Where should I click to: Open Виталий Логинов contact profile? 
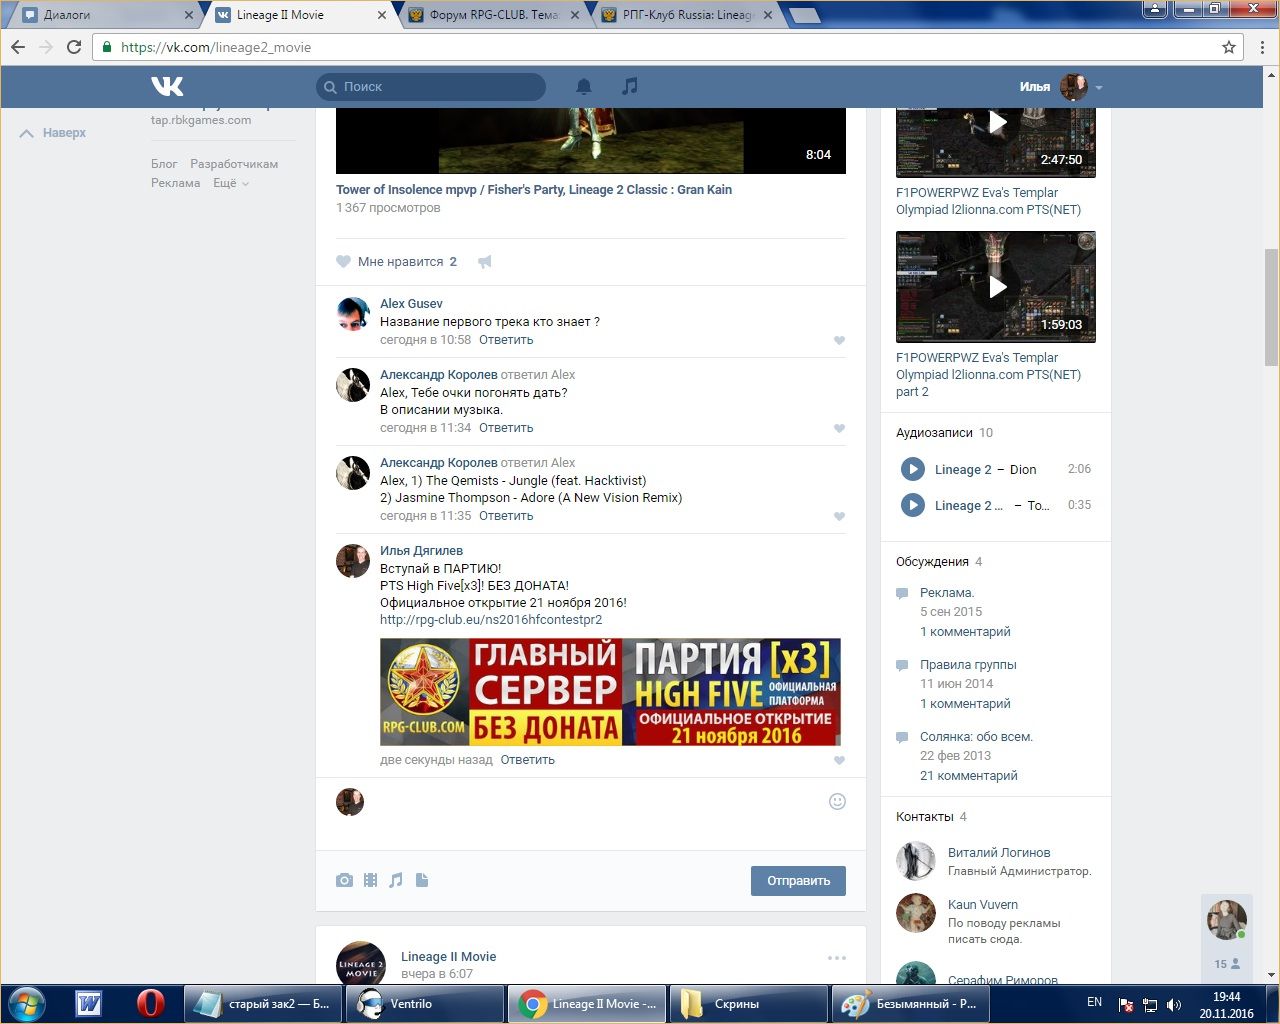pos(999,853)
